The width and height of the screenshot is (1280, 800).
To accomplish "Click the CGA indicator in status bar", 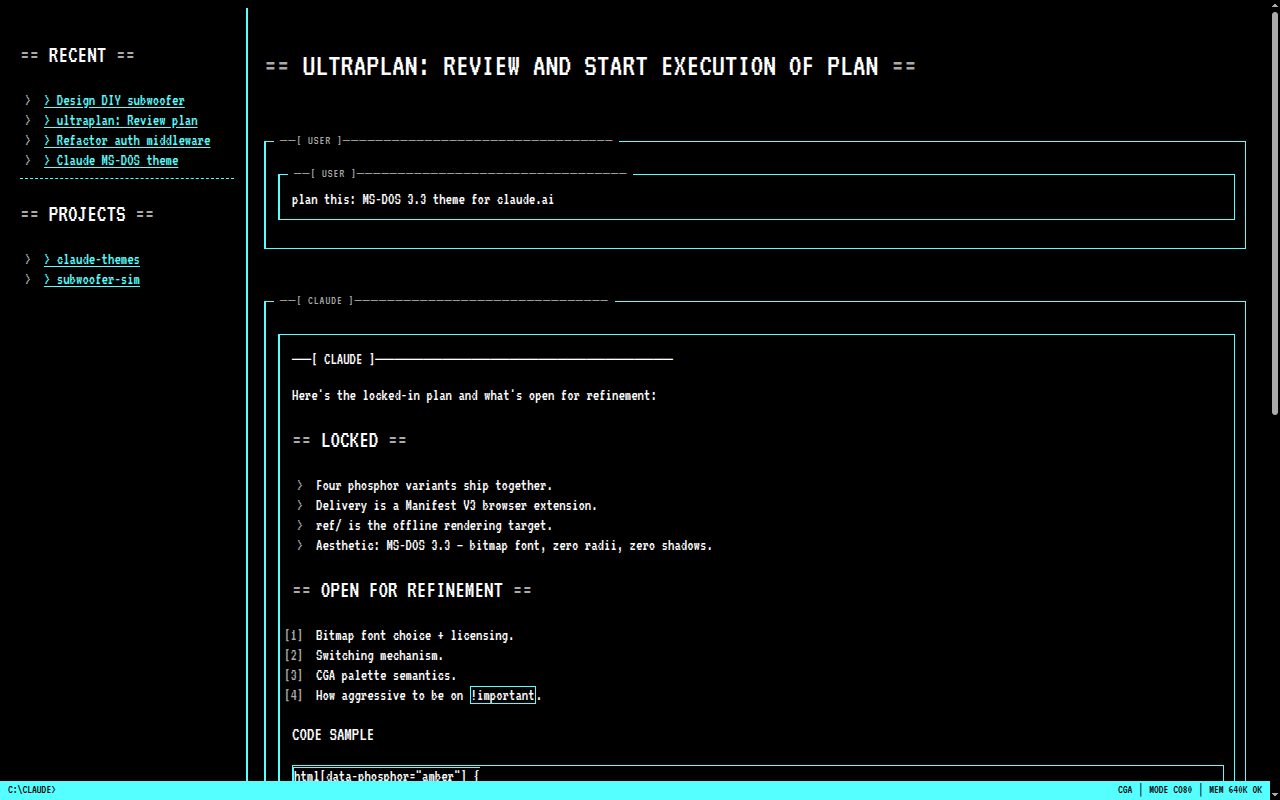I will point(1125,790).
